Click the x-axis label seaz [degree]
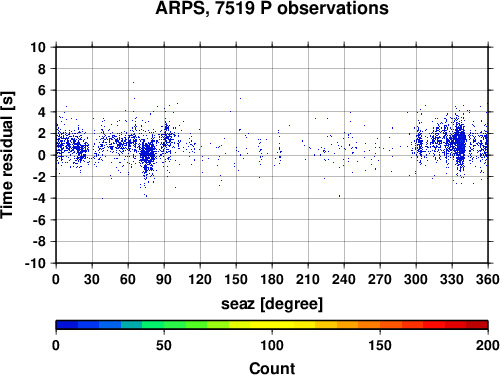 point(272,304)
